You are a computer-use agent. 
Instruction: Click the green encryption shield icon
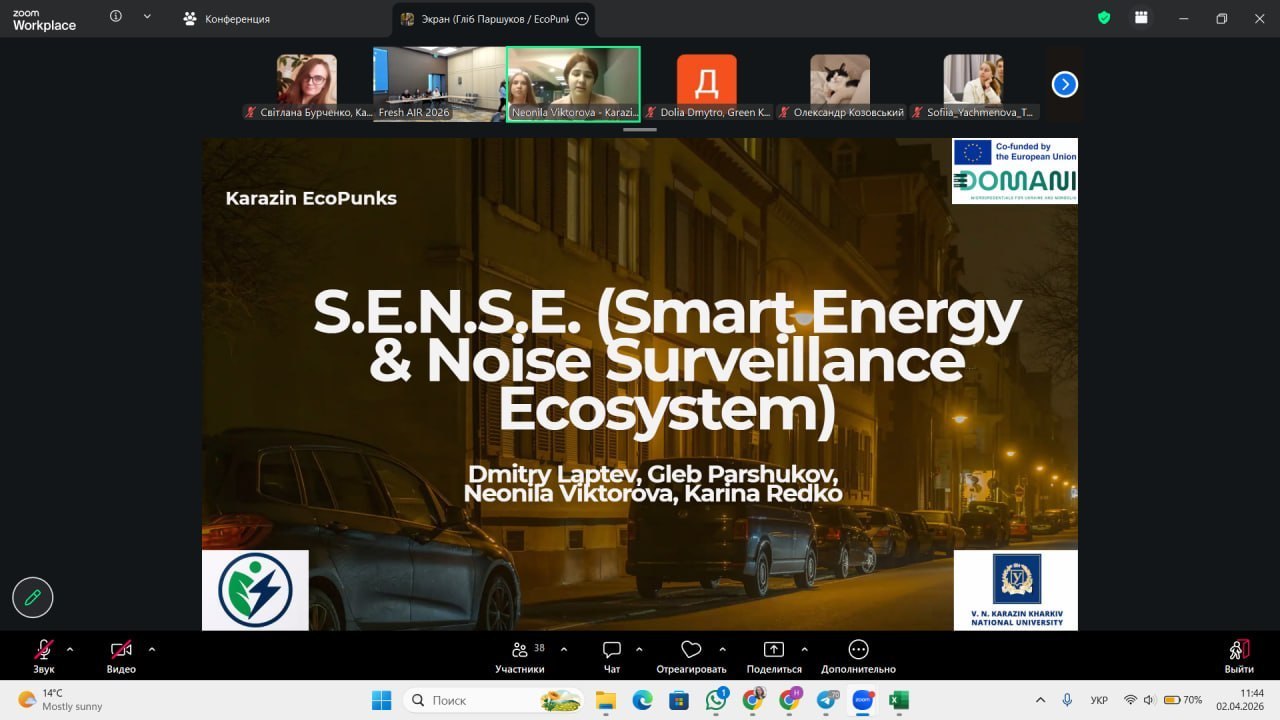1104,18
